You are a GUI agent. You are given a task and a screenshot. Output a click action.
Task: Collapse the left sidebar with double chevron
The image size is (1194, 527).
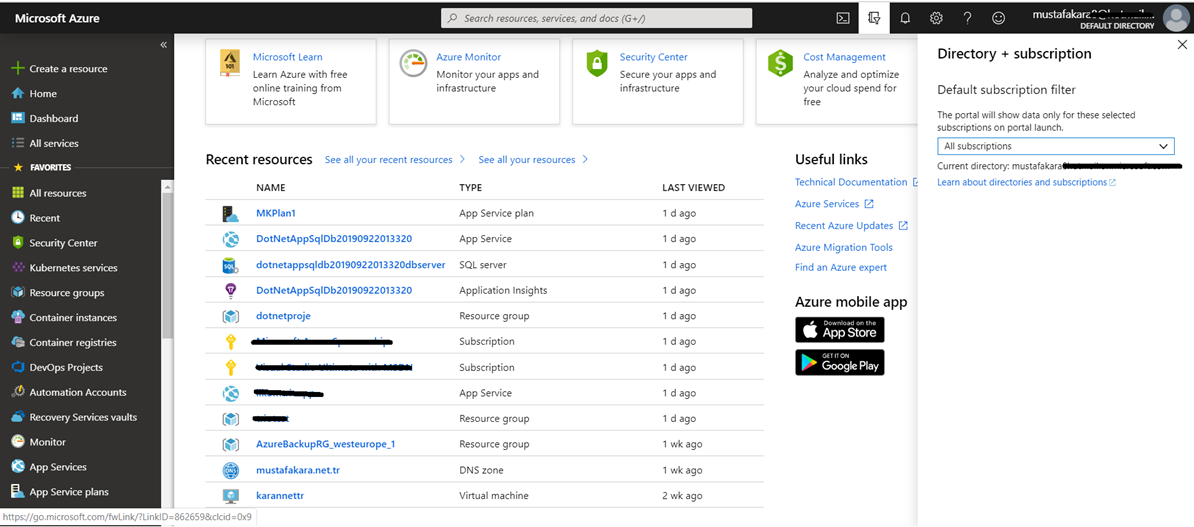point(163,45)
